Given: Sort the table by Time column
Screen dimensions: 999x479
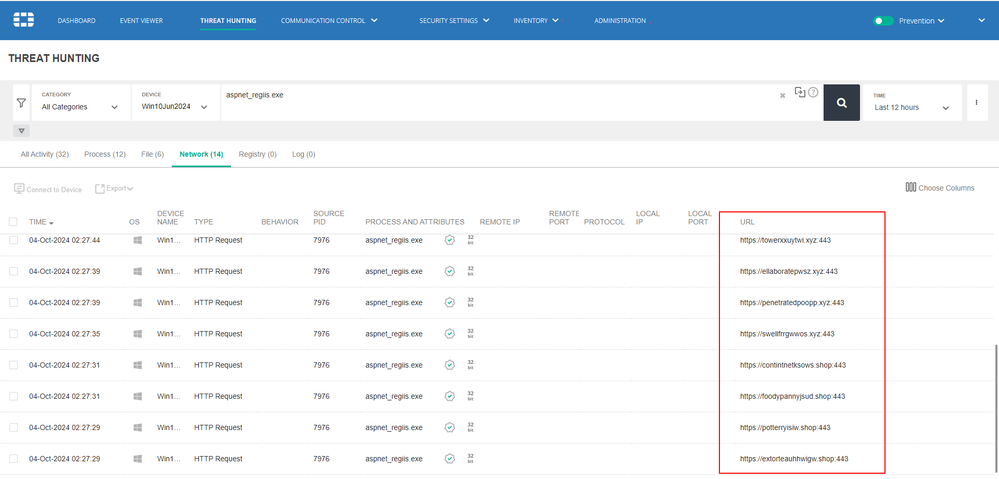Looking at the screenshot, I should pyautogui.click(x=41, y=222).
